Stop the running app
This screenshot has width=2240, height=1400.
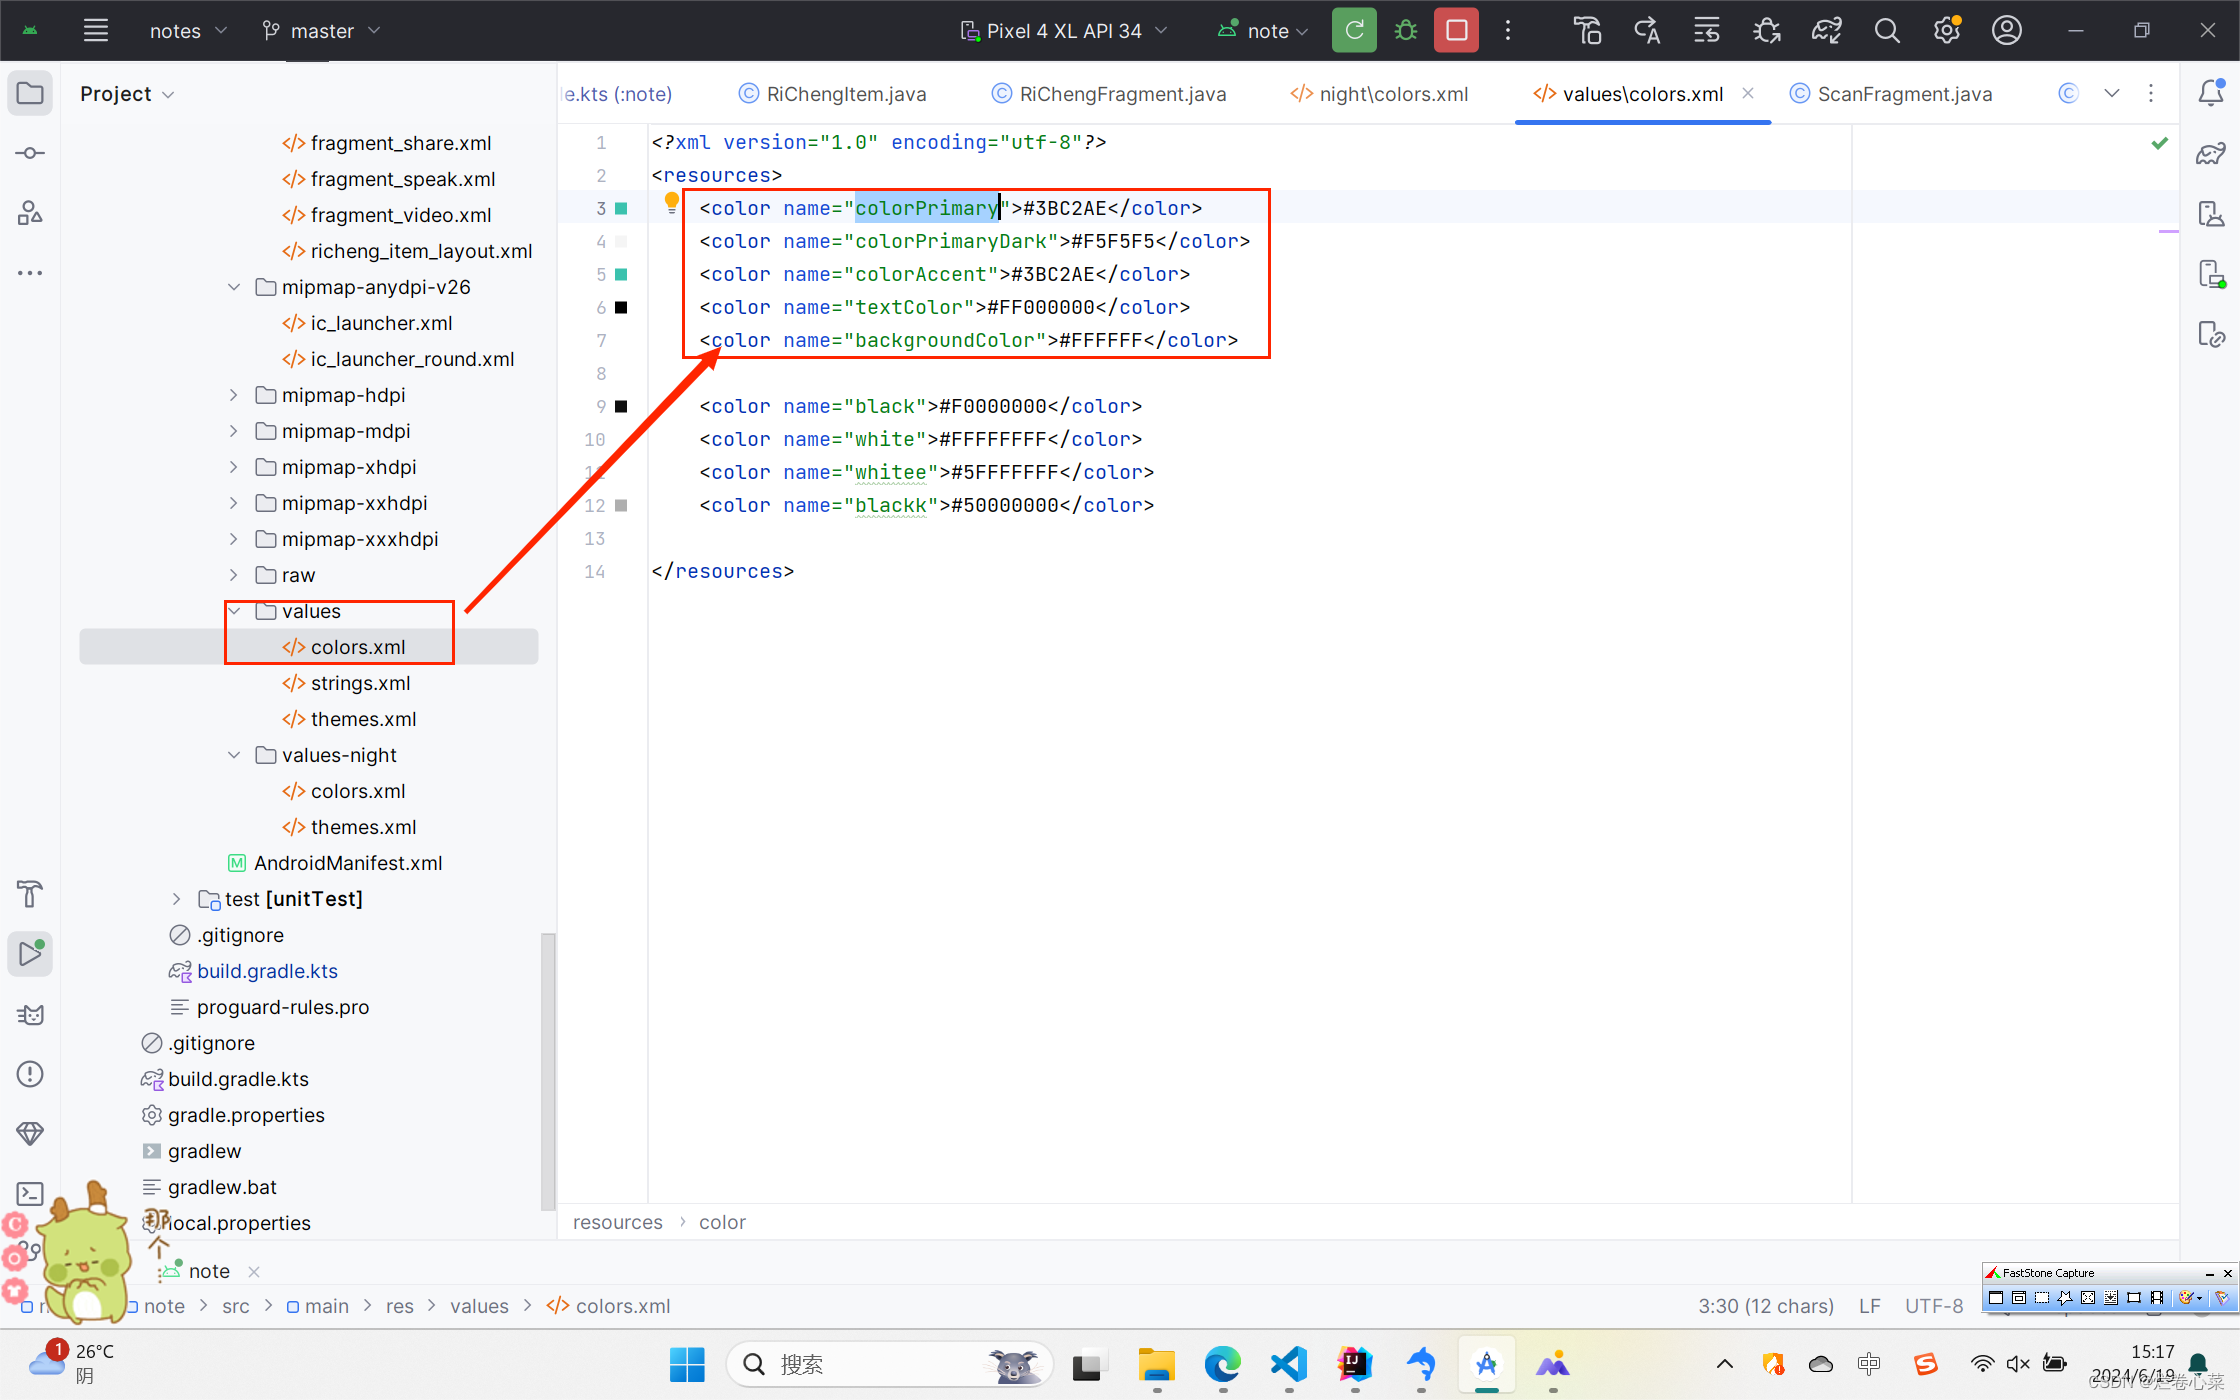point(1456,30)
